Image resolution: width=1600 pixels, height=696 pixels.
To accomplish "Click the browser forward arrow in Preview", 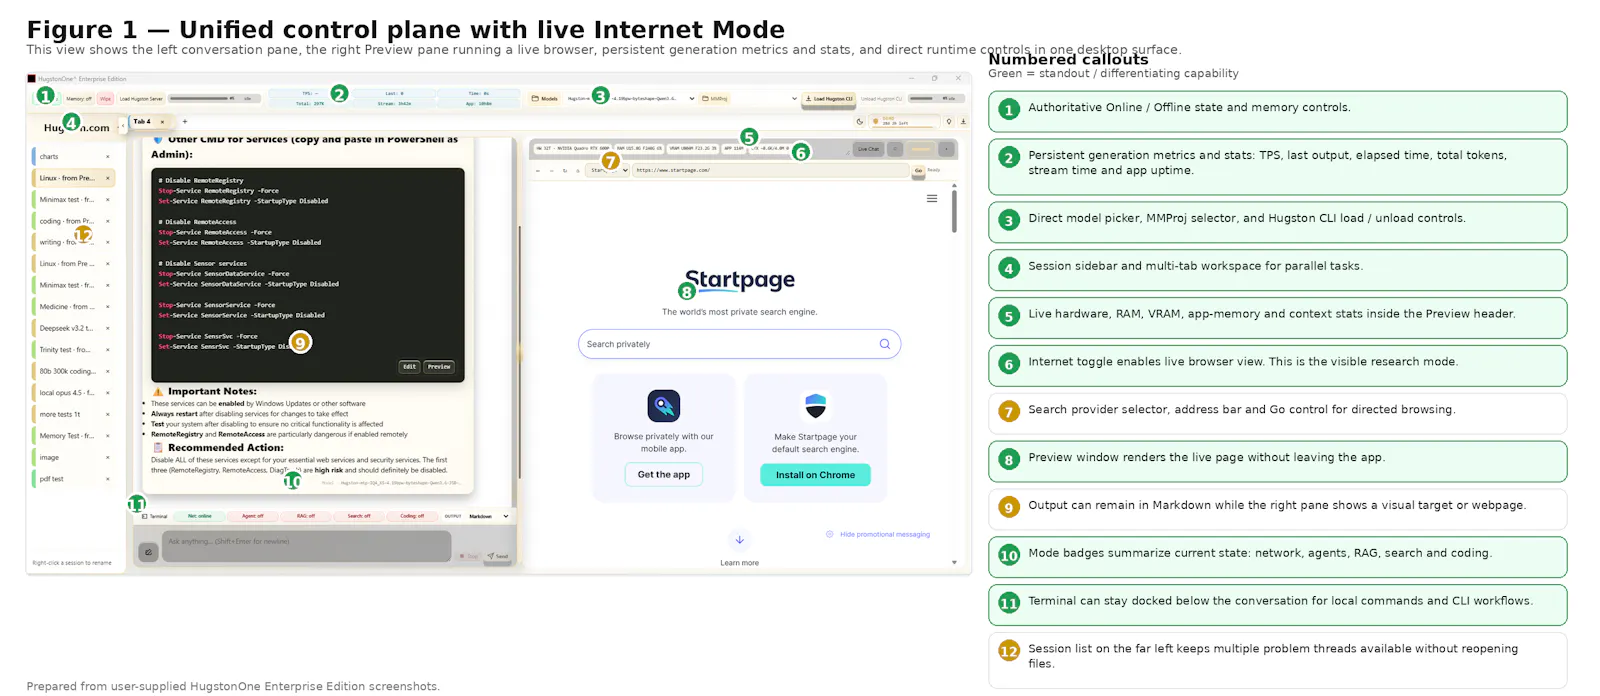I will tap(552, 171).
